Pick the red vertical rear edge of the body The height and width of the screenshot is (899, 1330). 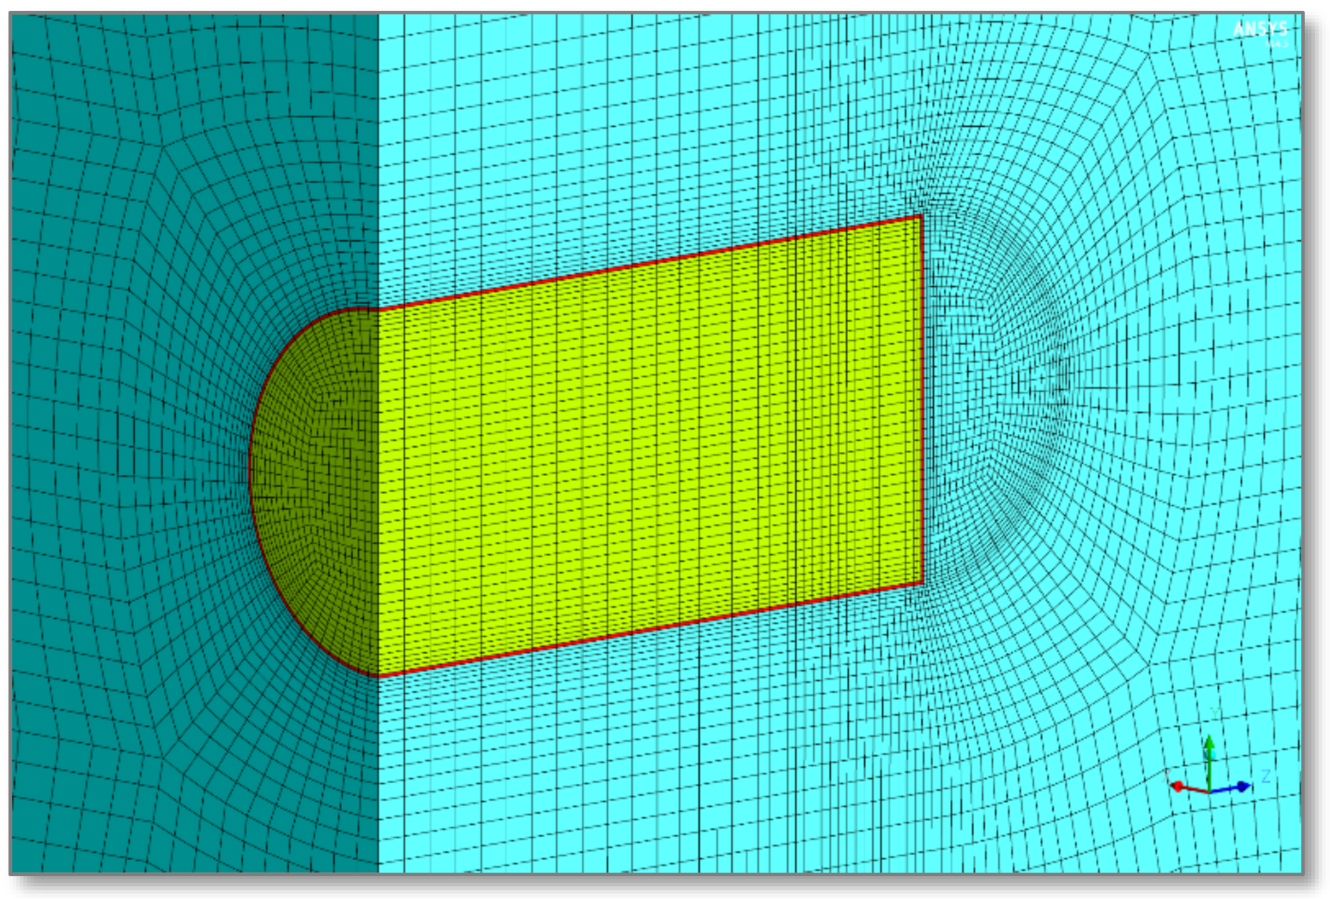(x=921, y=400)
